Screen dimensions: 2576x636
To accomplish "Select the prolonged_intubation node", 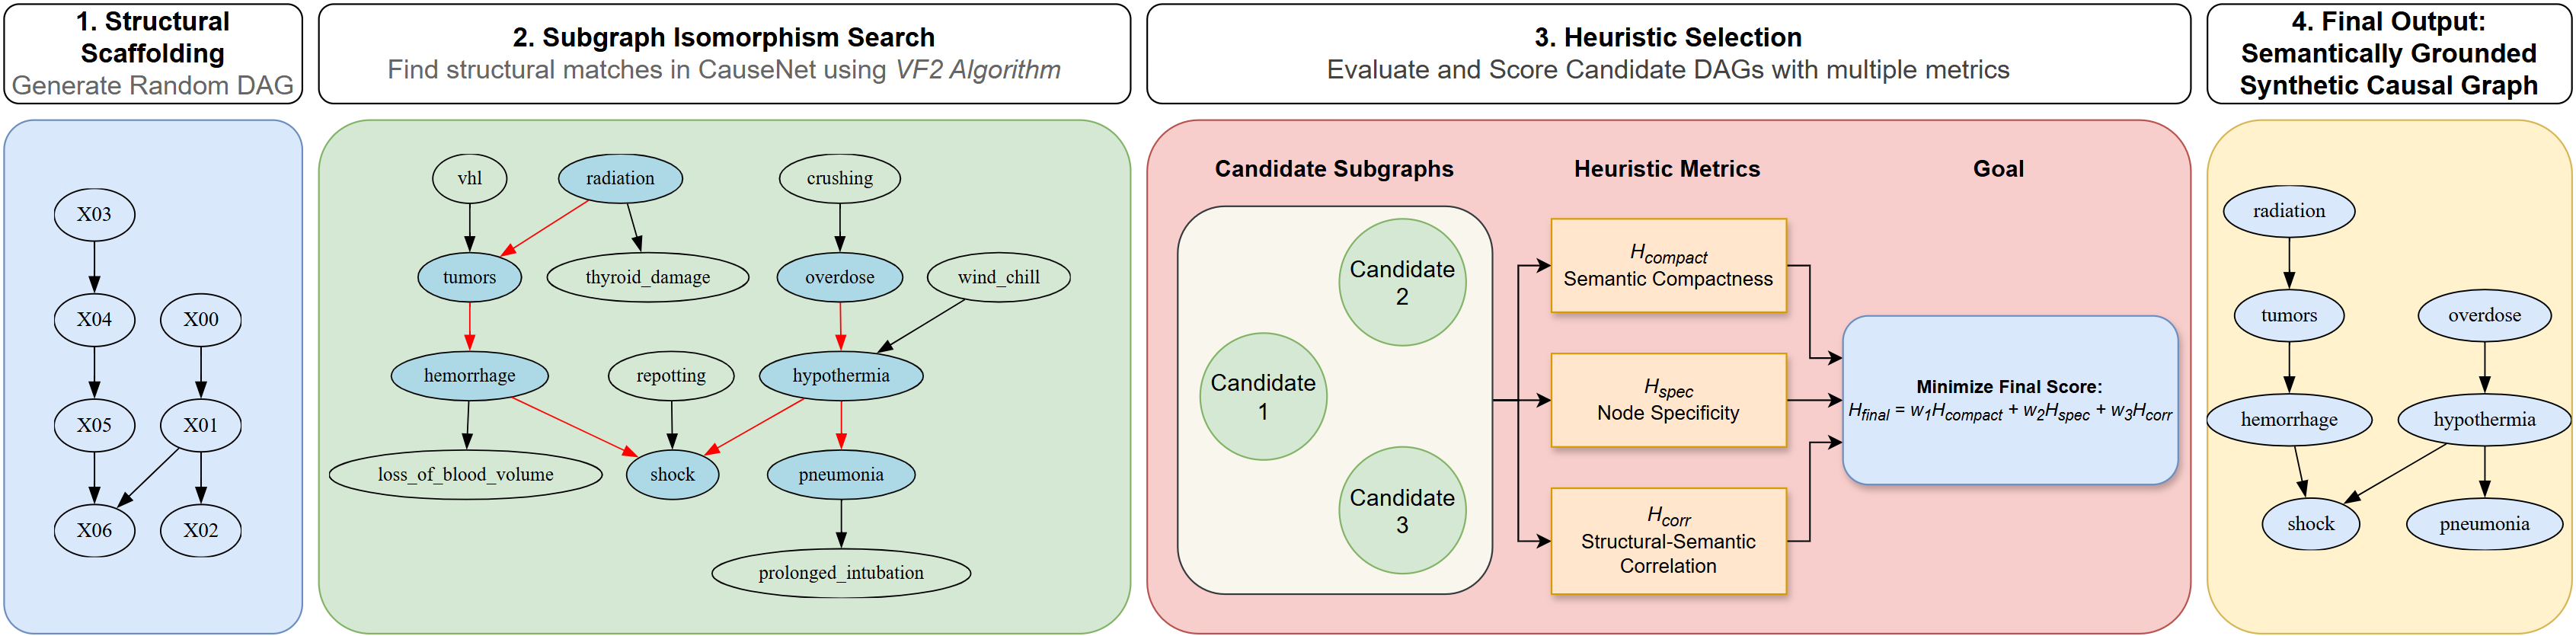I will point(840,573).
